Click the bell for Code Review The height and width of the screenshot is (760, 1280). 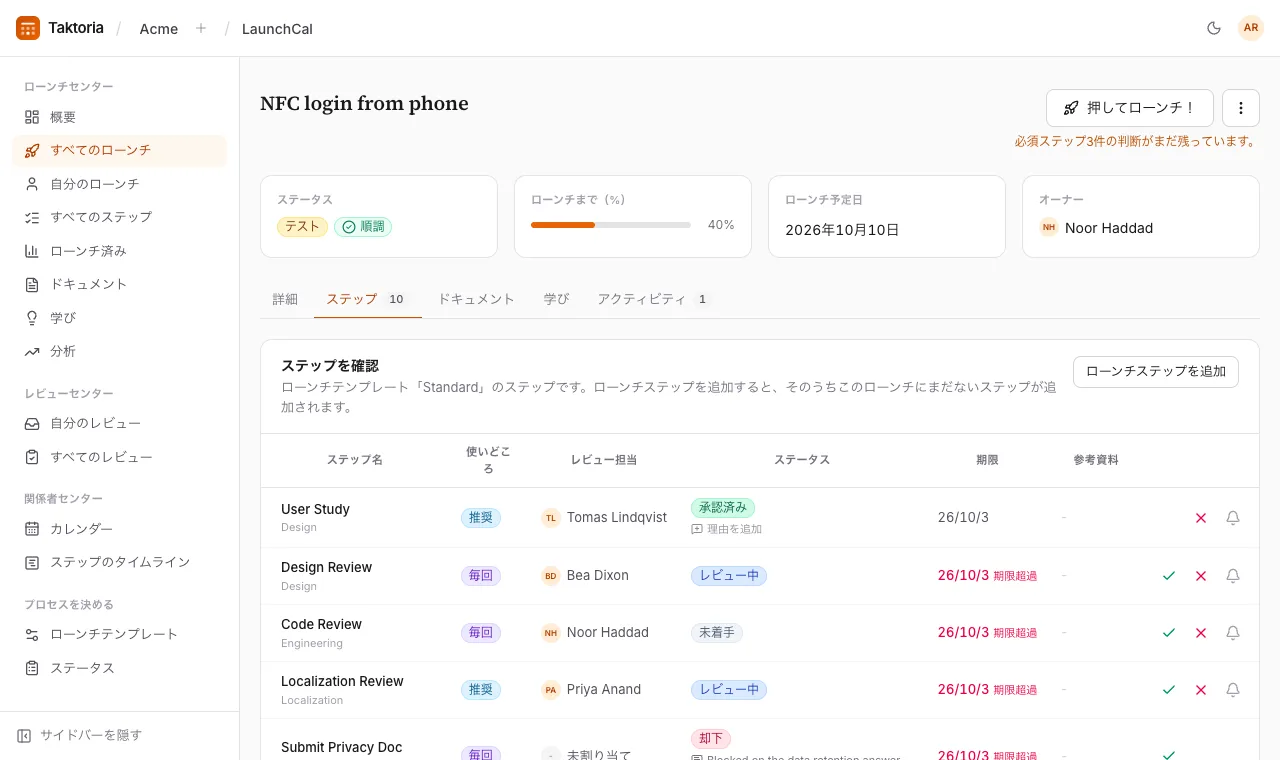point(1233,633)
